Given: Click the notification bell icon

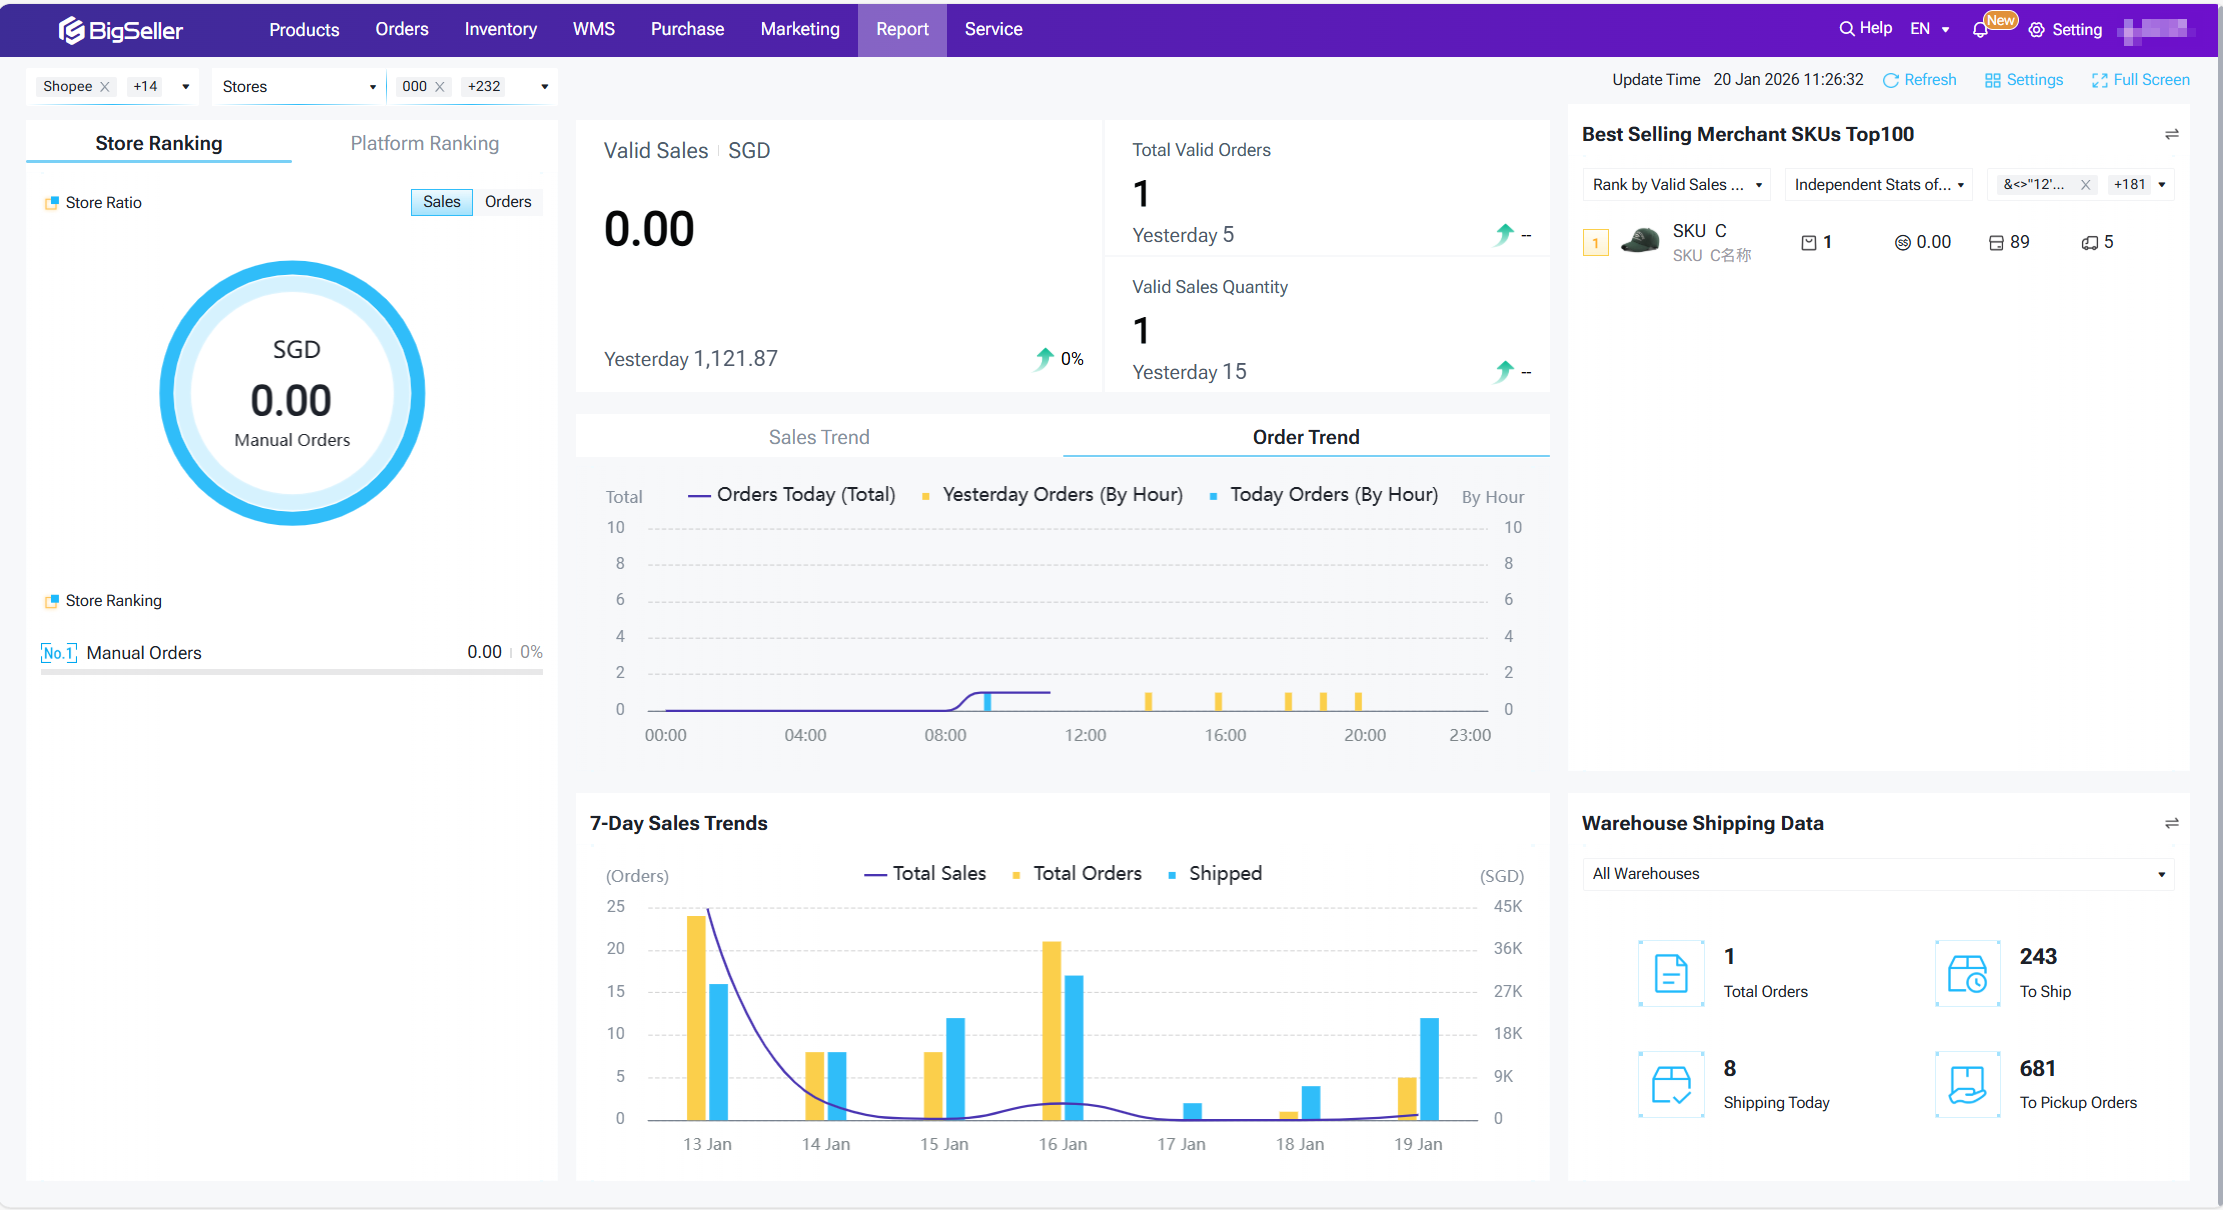Looking at the screenshot, I should (1979, 30).
